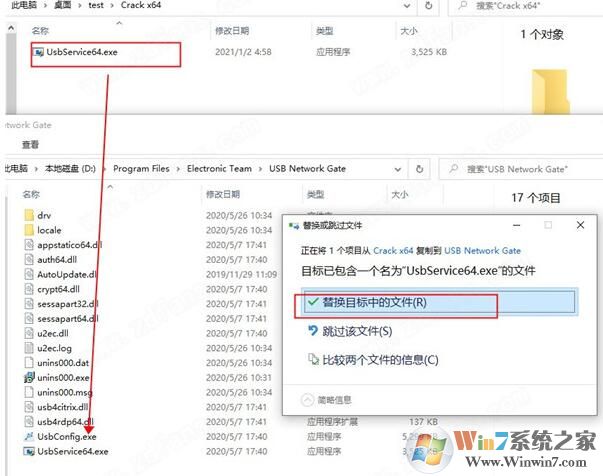The width and height of the screenshot is (603, 476).
Task: Click the 137 KB size cell
Action: [423, 422]
